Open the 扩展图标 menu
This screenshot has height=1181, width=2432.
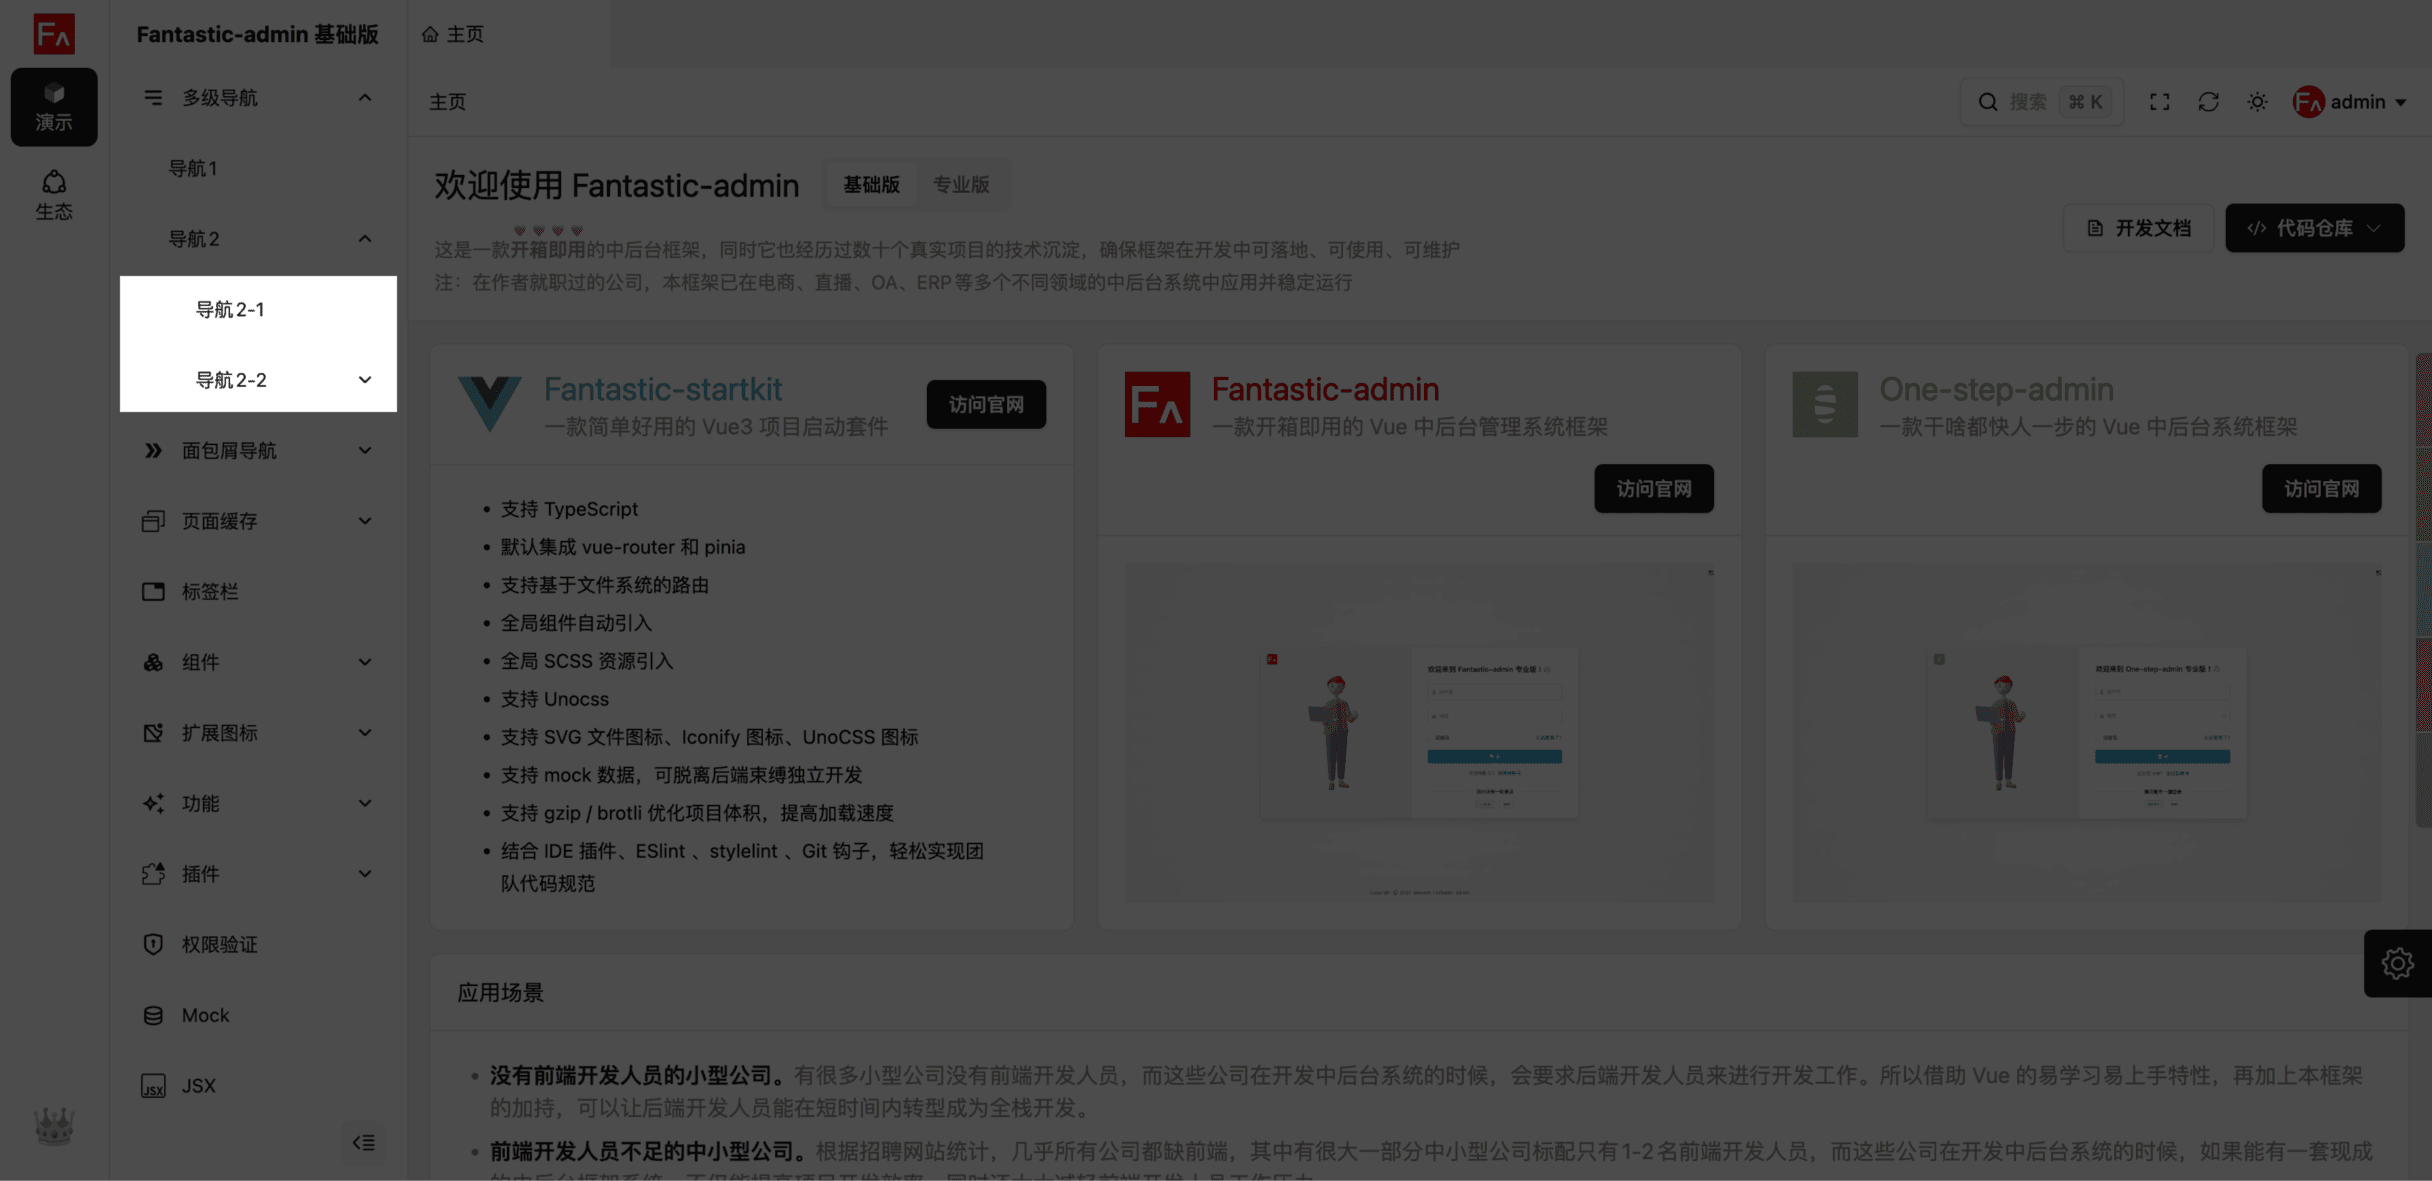[x=258, y=733]
